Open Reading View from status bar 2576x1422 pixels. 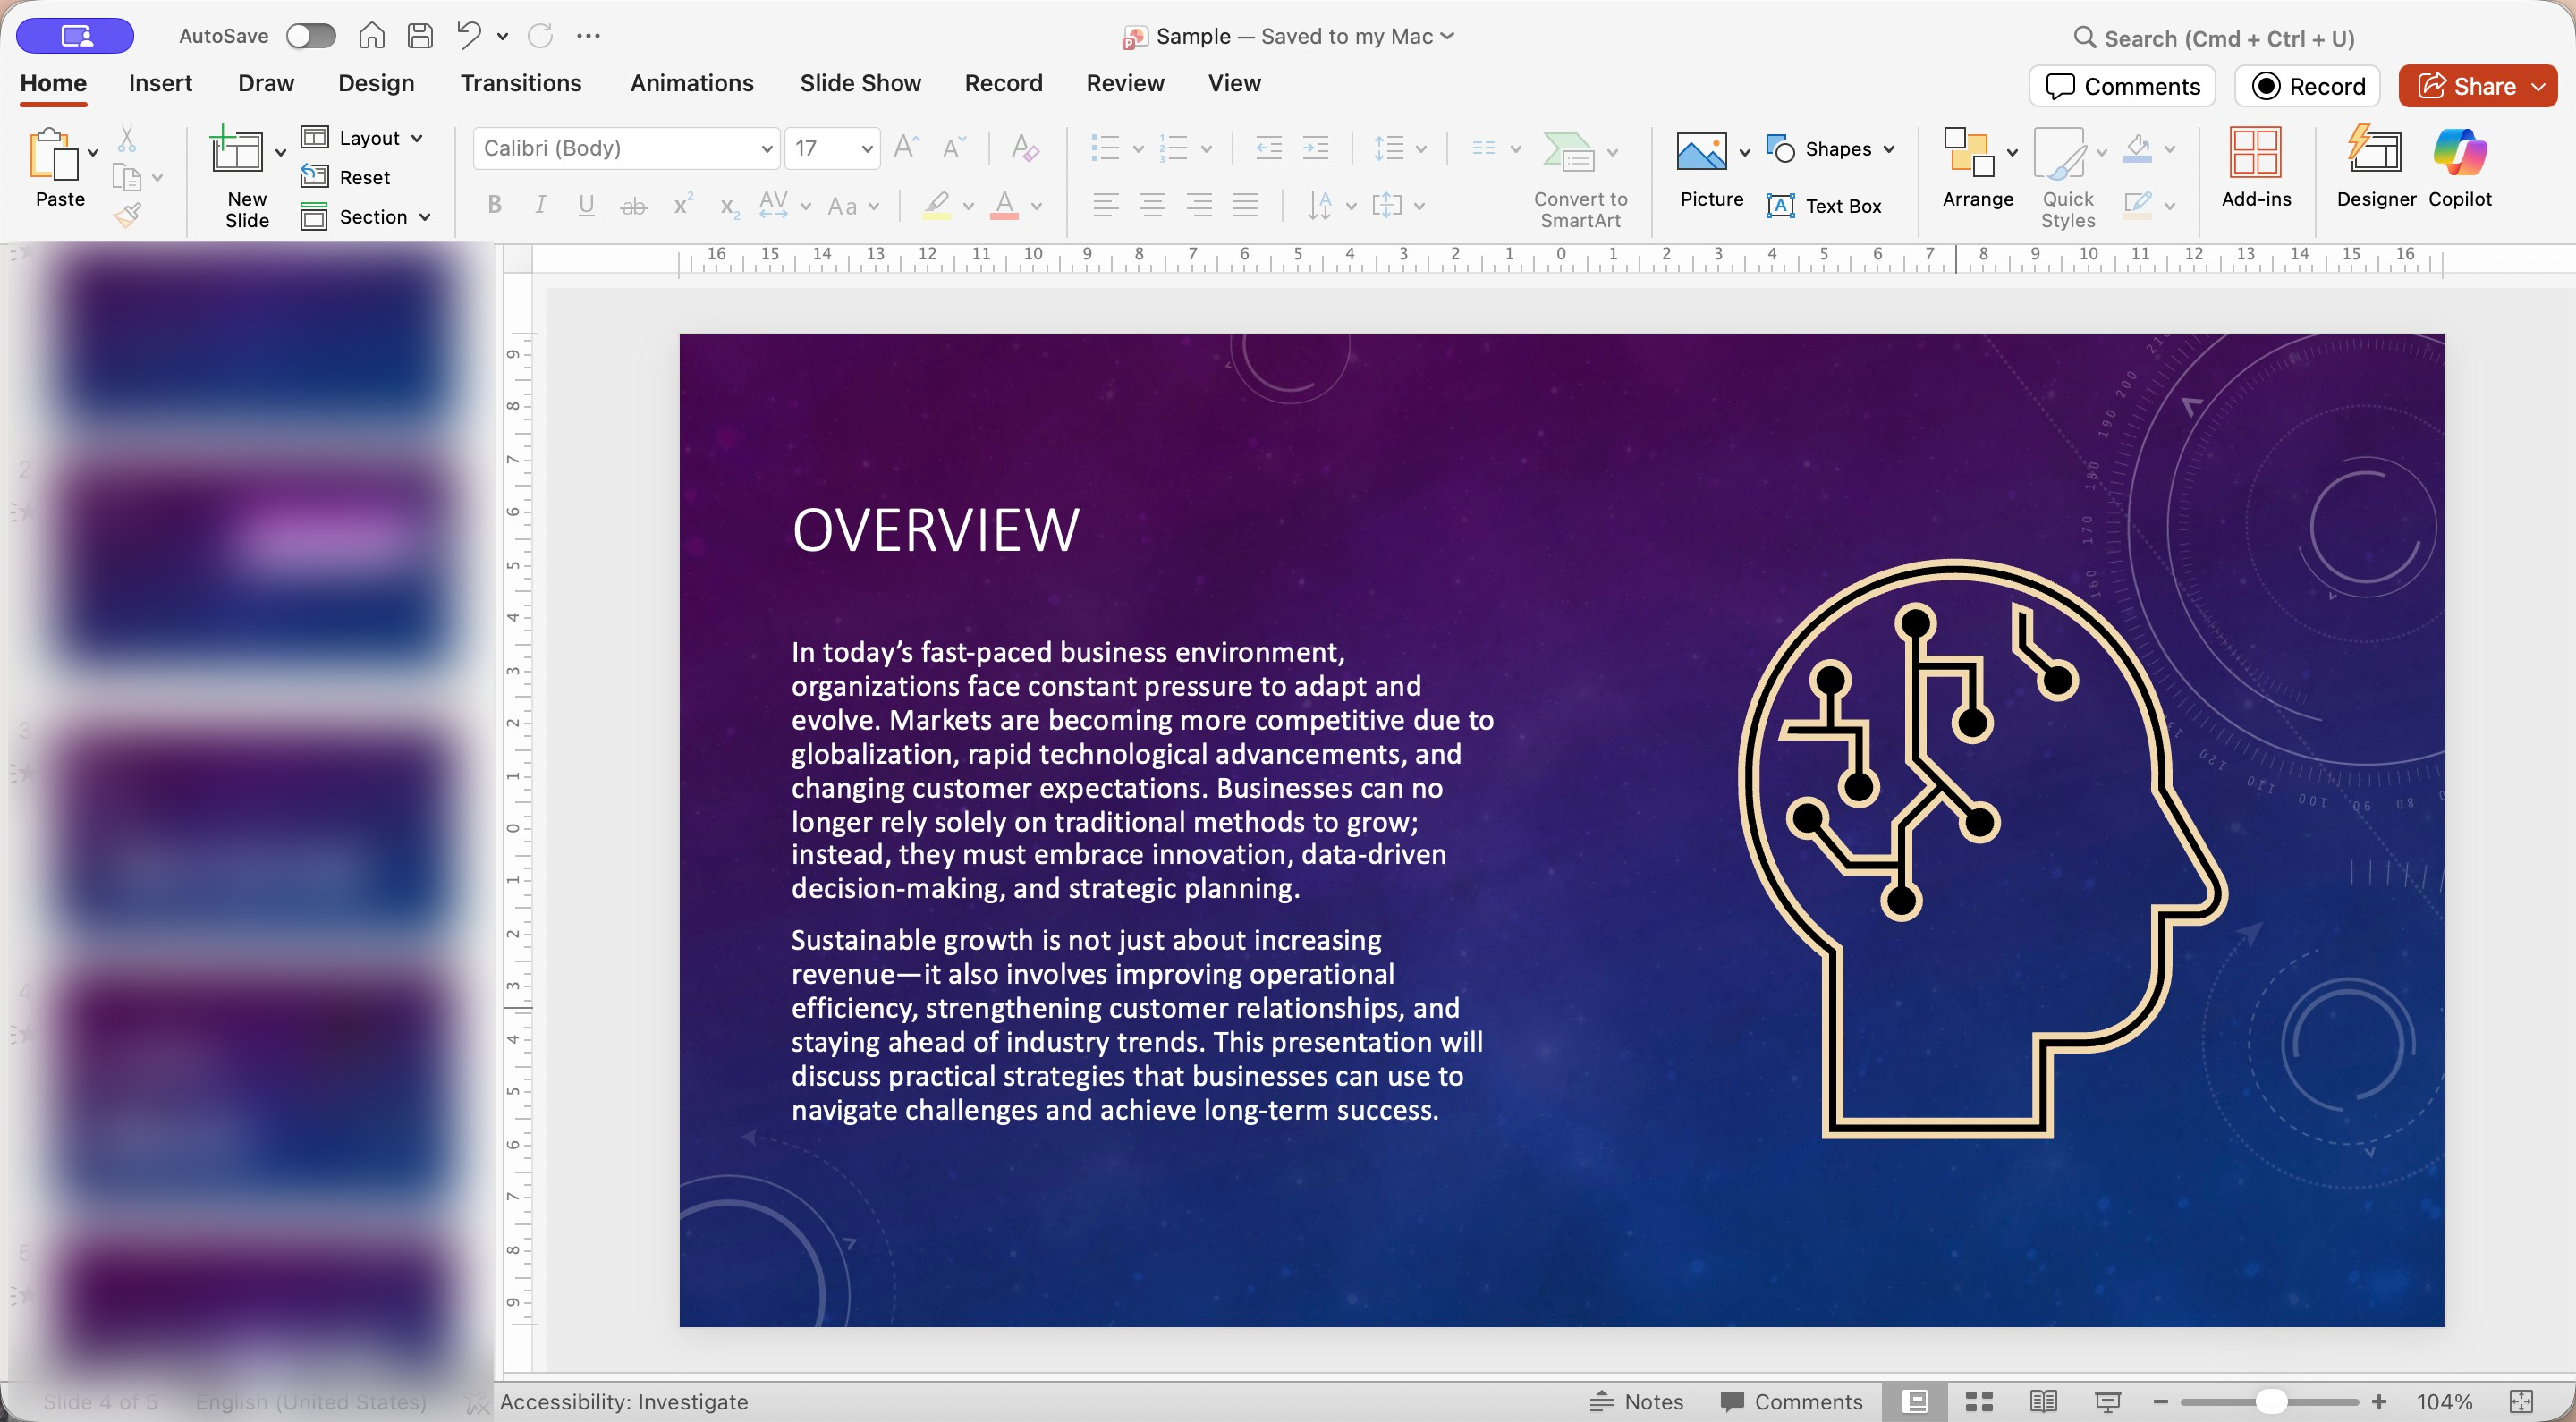(x=2043, y=1401)
